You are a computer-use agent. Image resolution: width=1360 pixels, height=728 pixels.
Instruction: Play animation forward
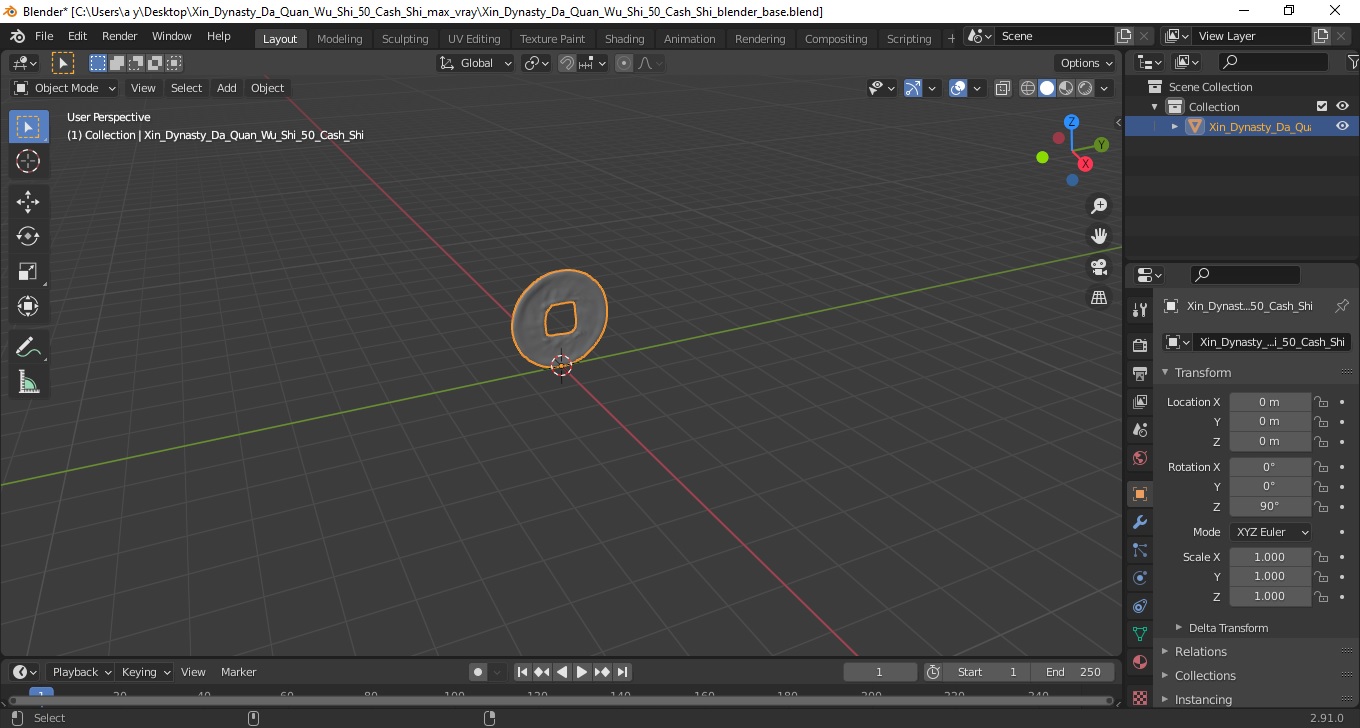582,672
